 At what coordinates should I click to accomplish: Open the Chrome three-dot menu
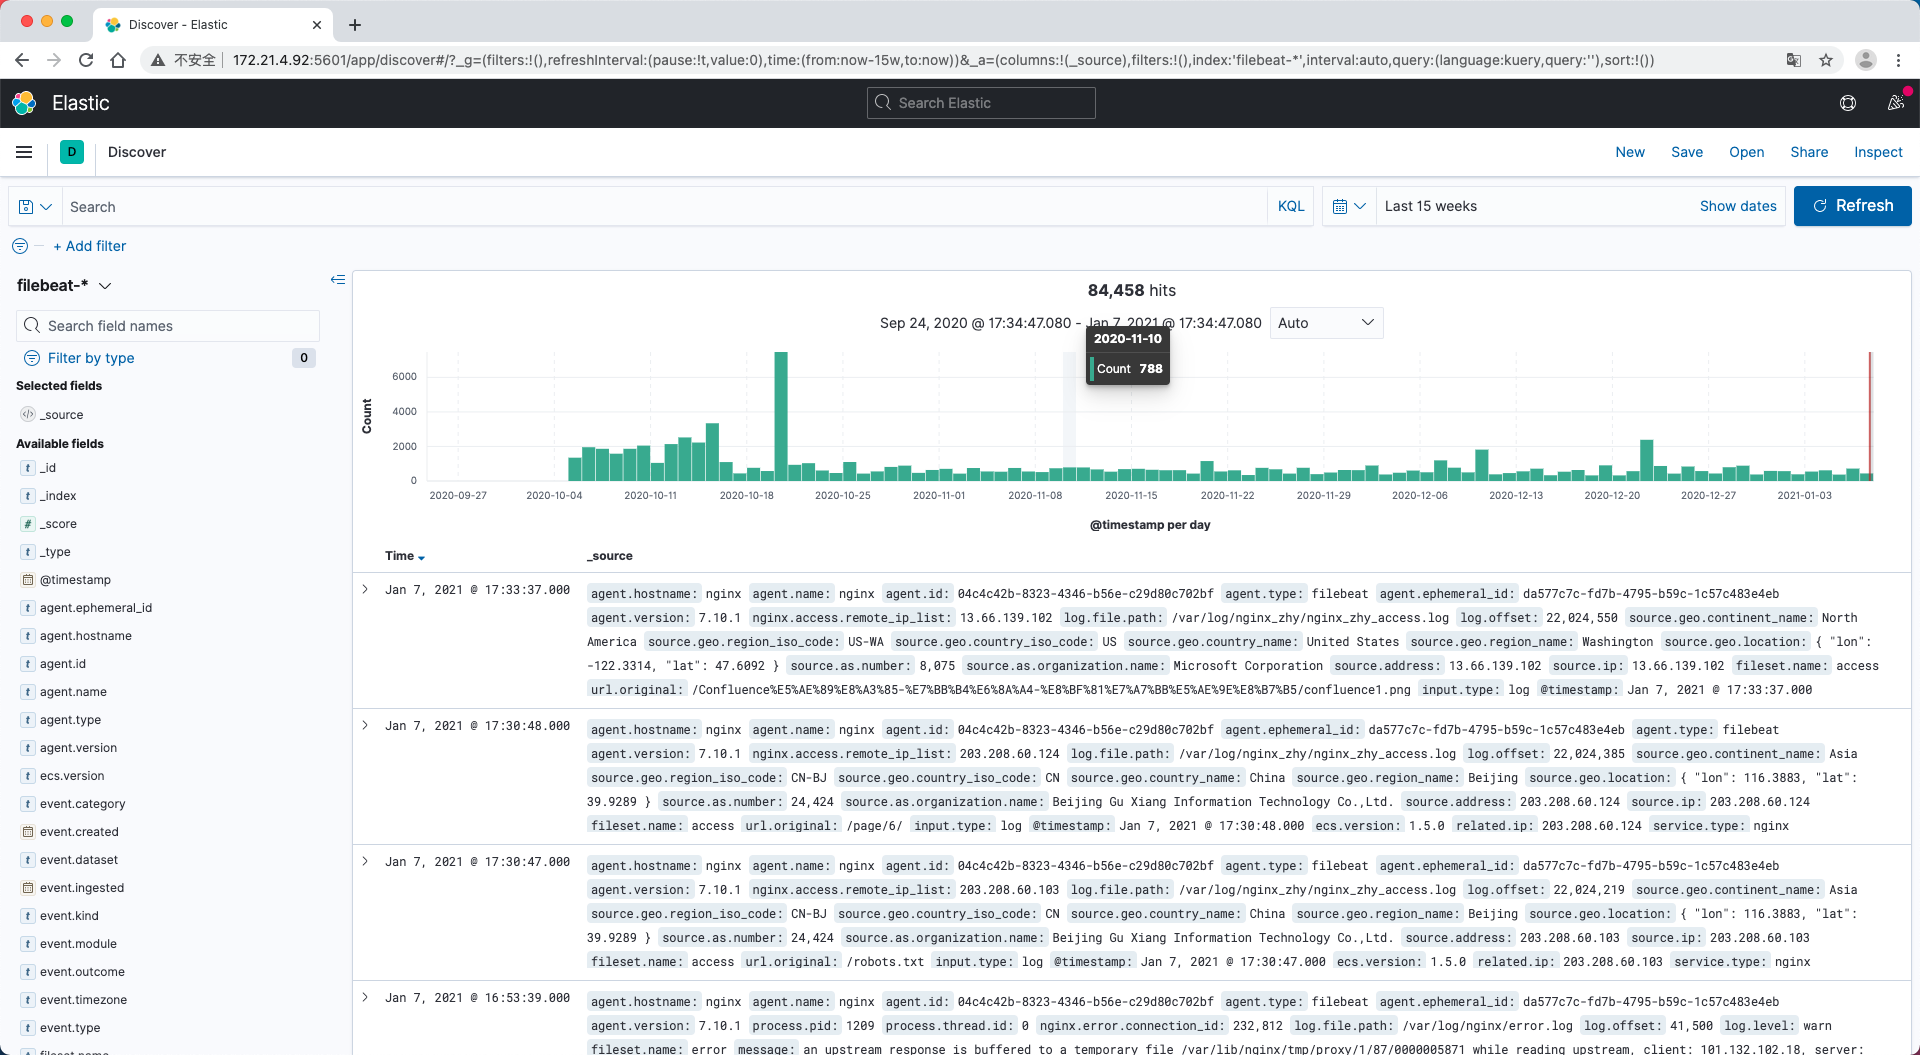1899,60
